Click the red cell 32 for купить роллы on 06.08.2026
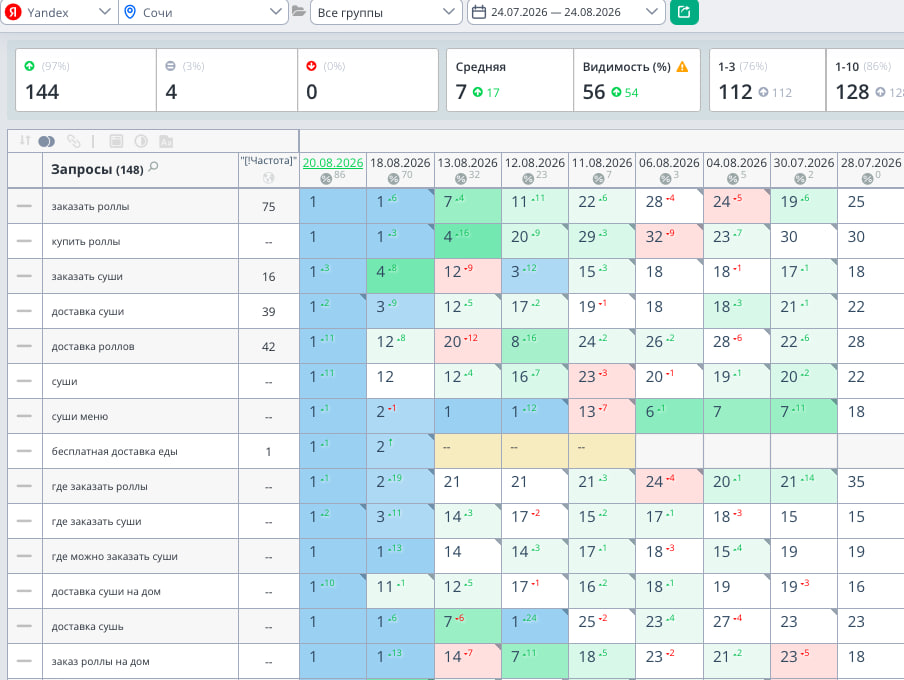The image size is (904, 680). click(x=669, y=241)
